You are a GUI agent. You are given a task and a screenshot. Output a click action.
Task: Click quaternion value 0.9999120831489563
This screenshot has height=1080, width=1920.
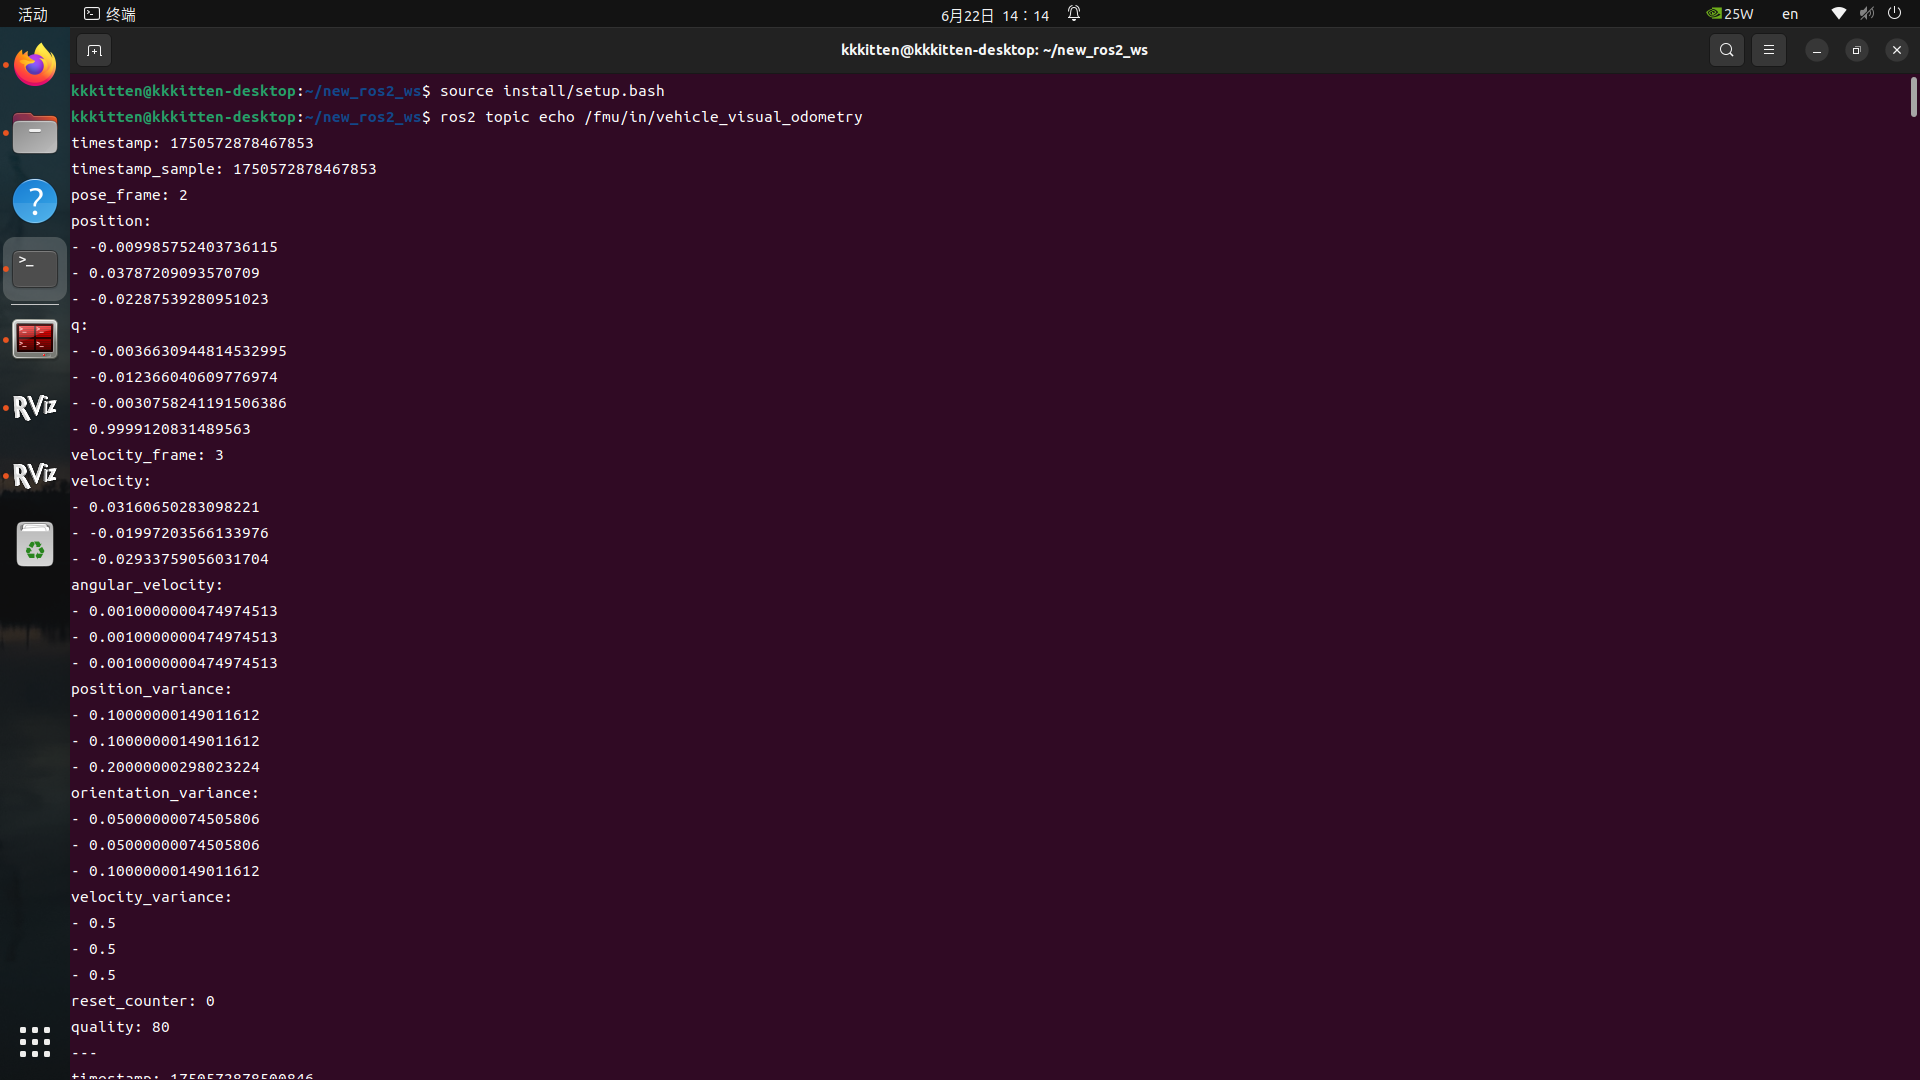coord(170,429)
